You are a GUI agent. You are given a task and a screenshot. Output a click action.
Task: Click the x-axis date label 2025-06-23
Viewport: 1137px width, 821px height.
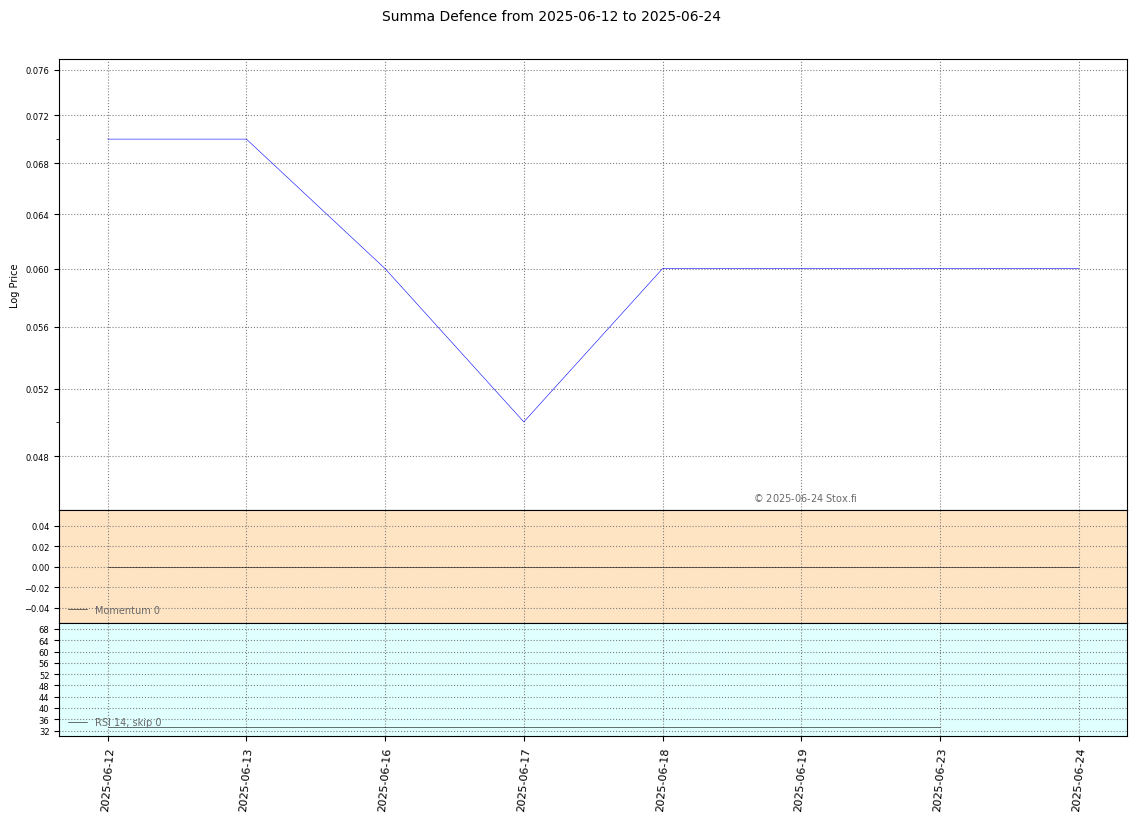[x=938, y=780]
